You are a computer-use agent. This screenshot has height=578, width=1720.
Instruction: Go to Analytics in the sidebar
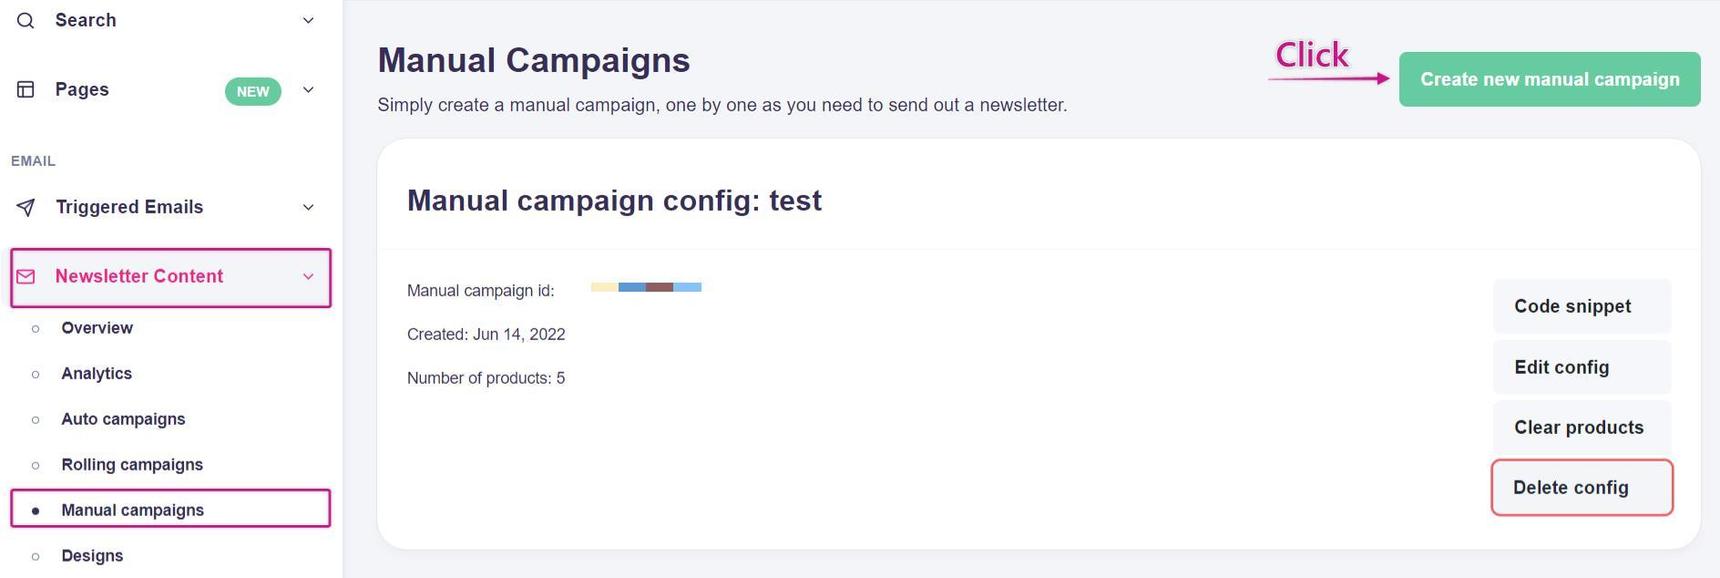click(97, 374)
